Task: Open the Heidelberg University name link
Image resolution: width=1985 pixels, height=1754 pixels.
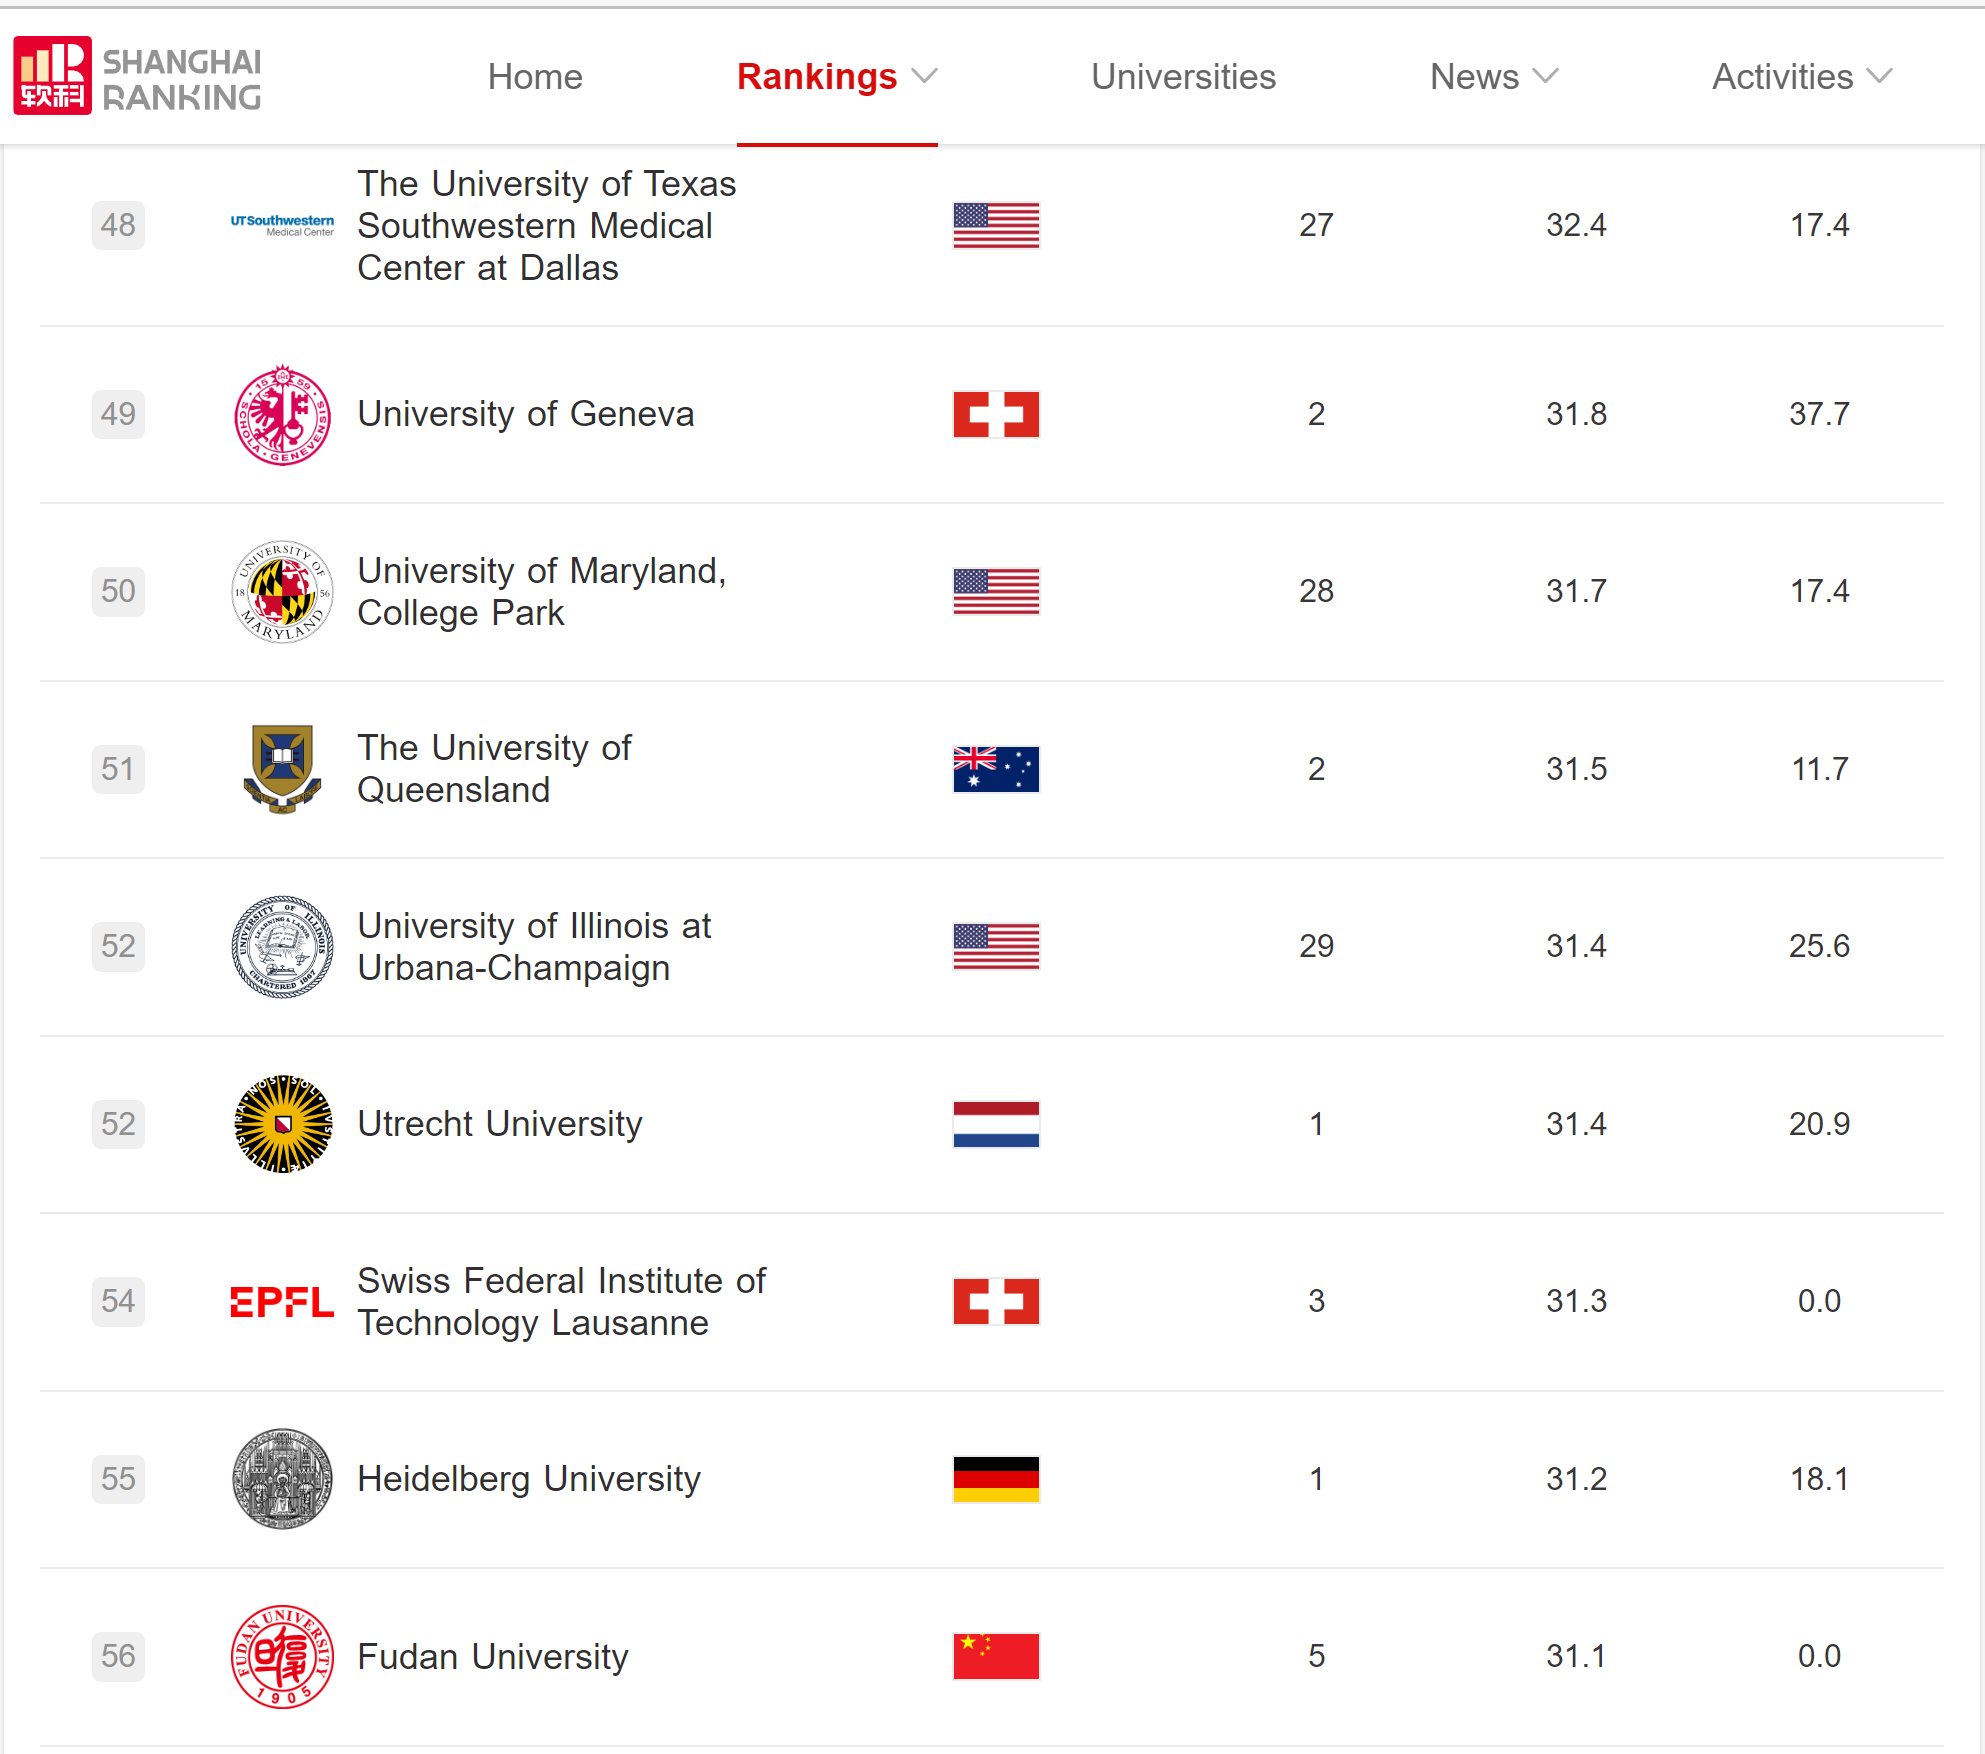Action: coord(529,1479)
